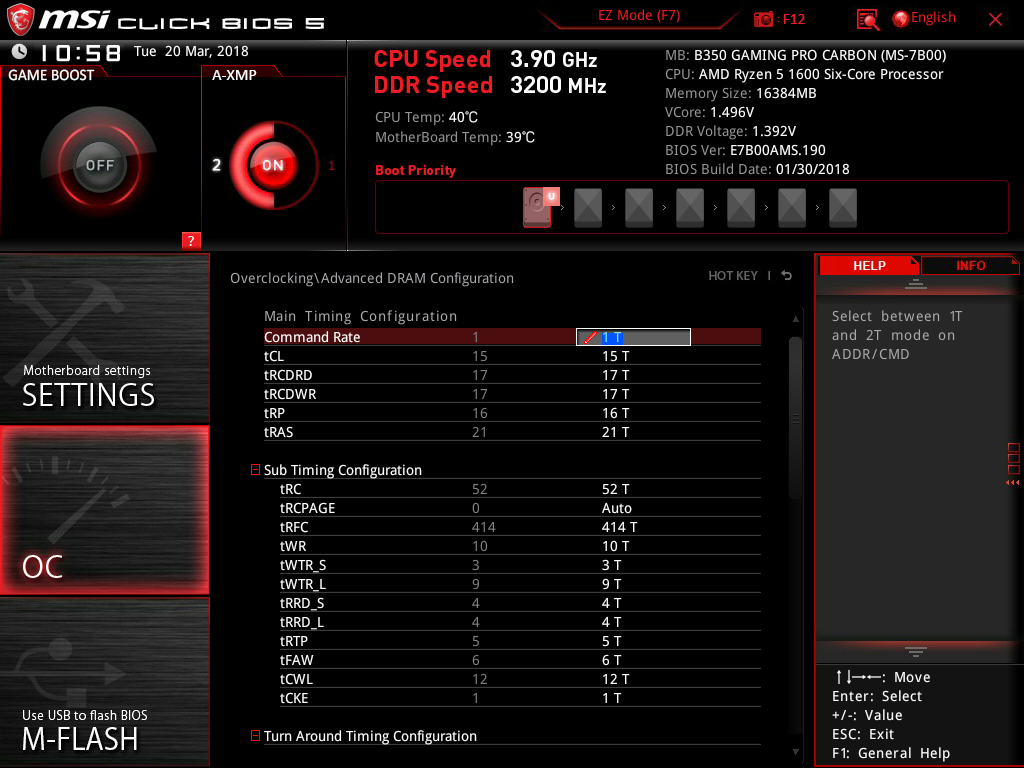The width and height of the screenshot is (1024, 768).
Task: Edit the tRRD_L 4 T value
Action: (x=611, y=622)
